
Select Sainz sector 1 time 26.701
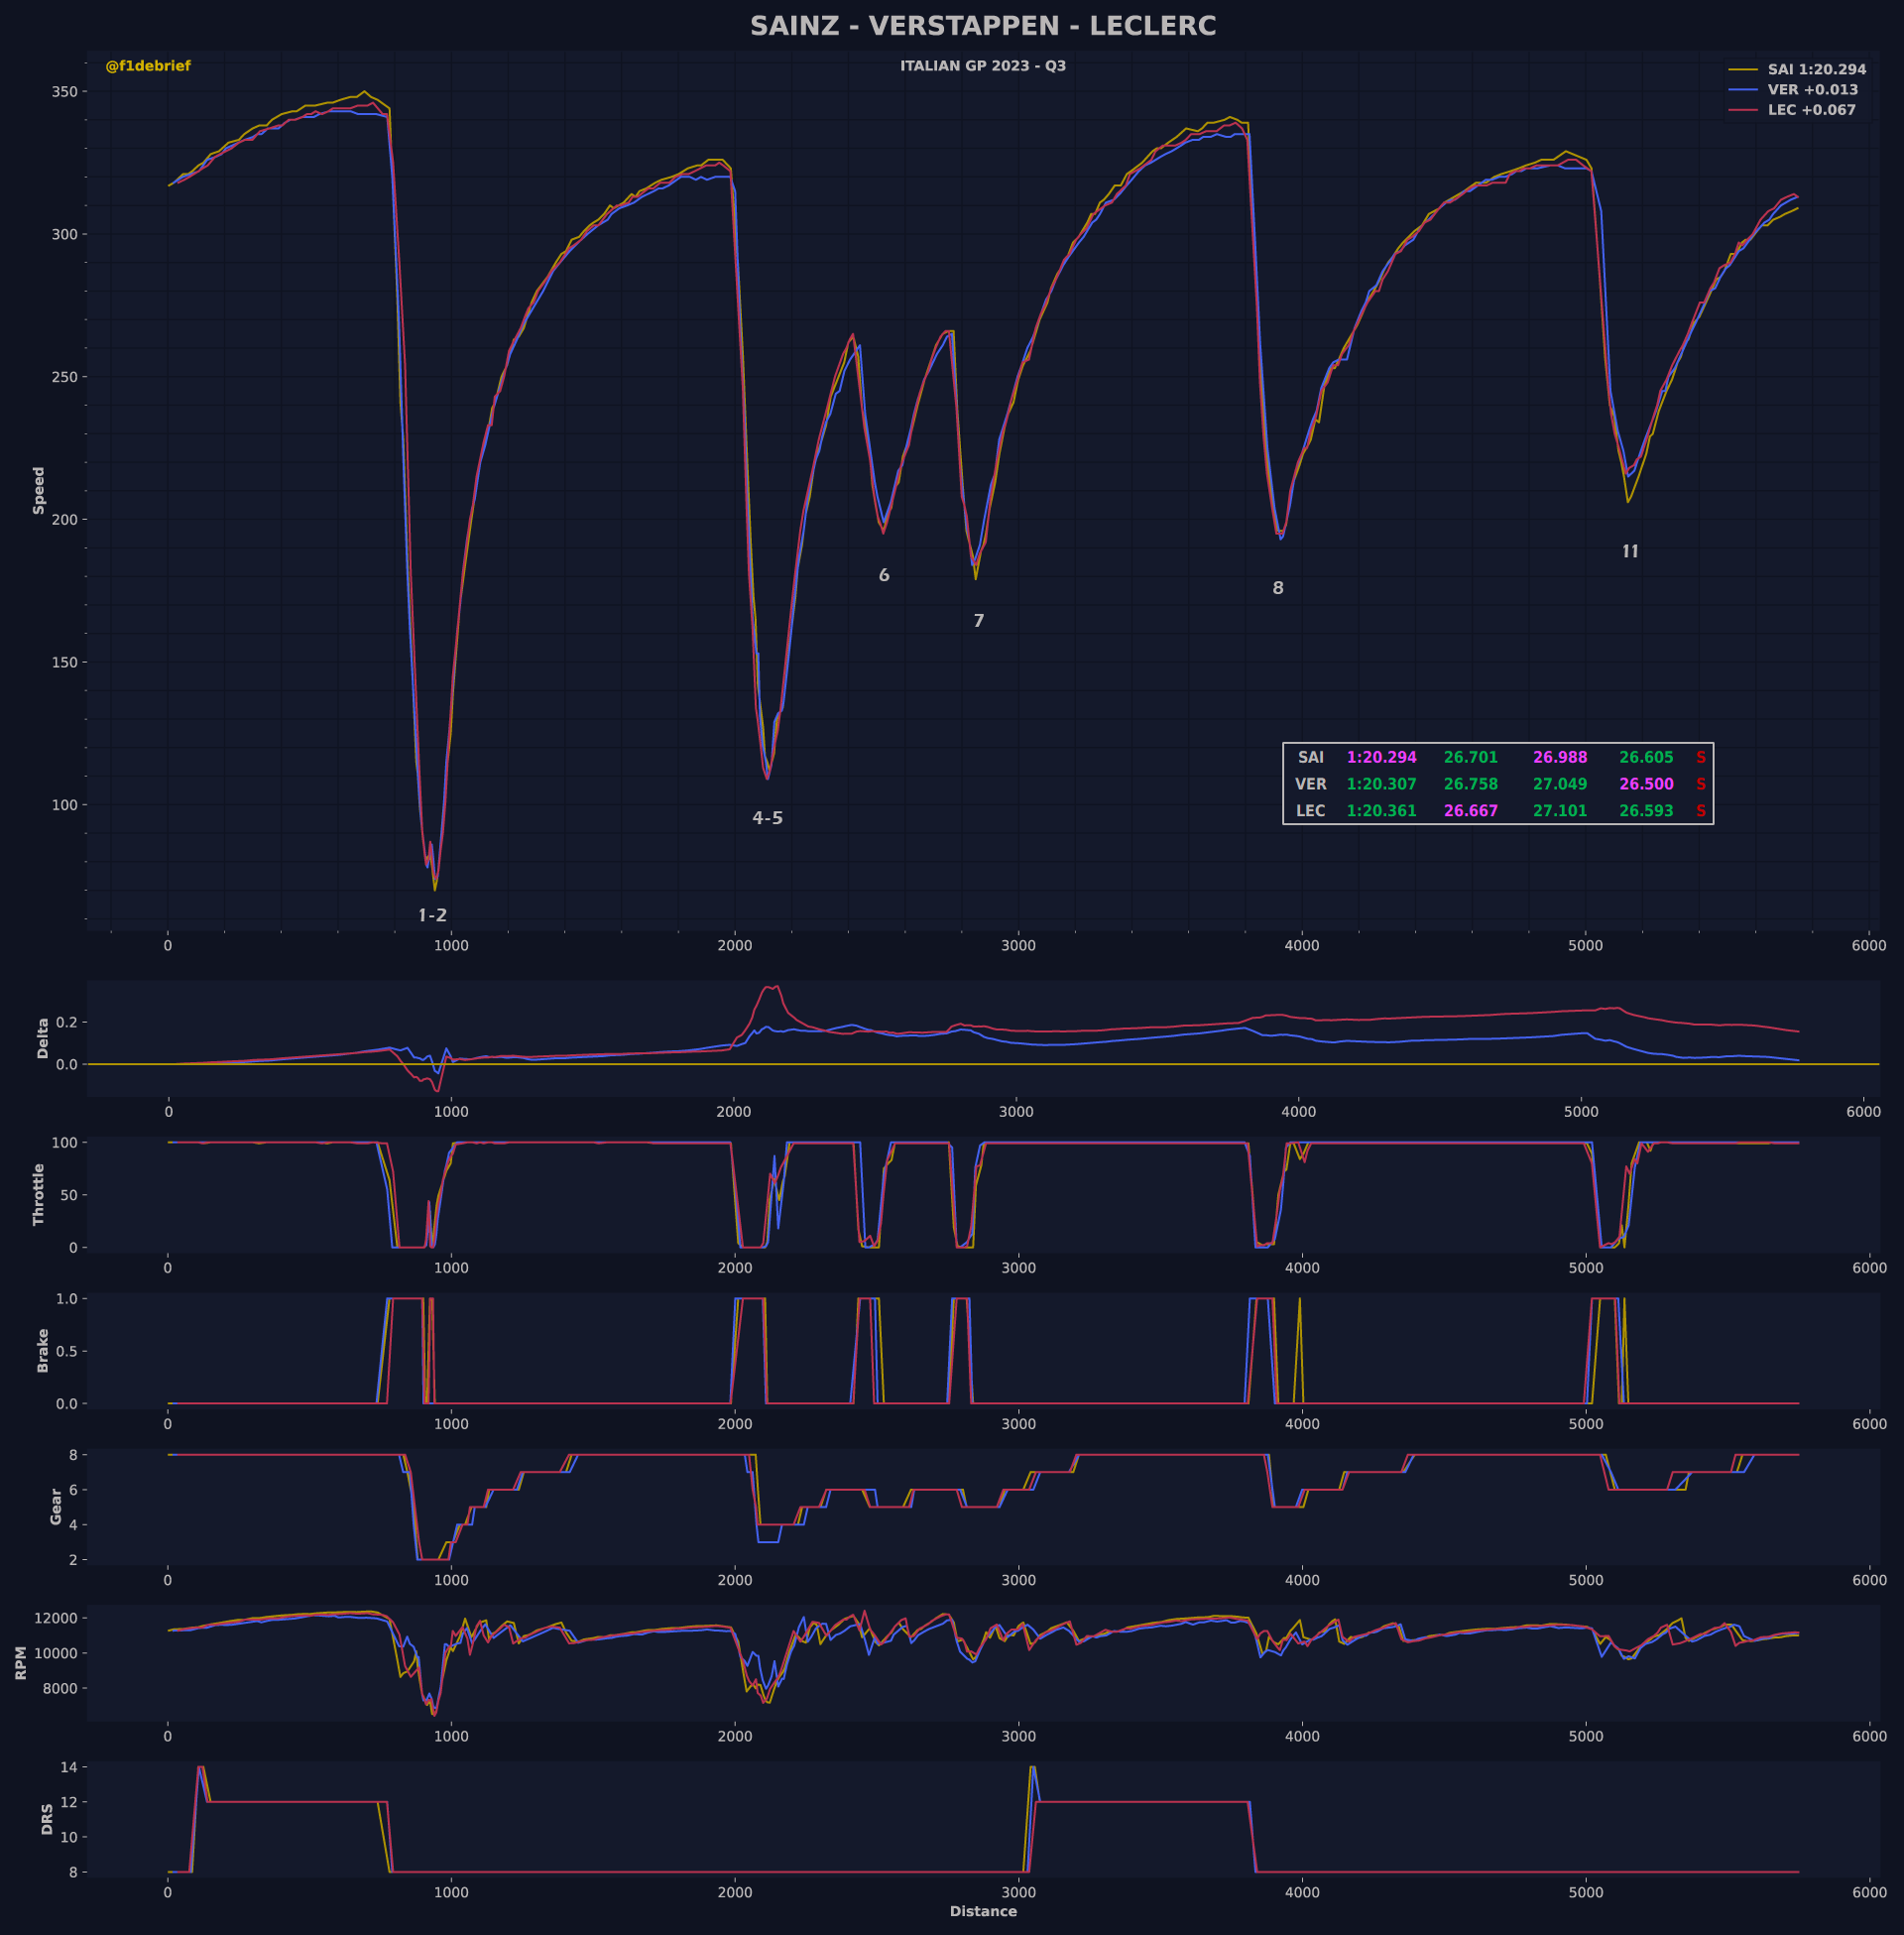1471,758
